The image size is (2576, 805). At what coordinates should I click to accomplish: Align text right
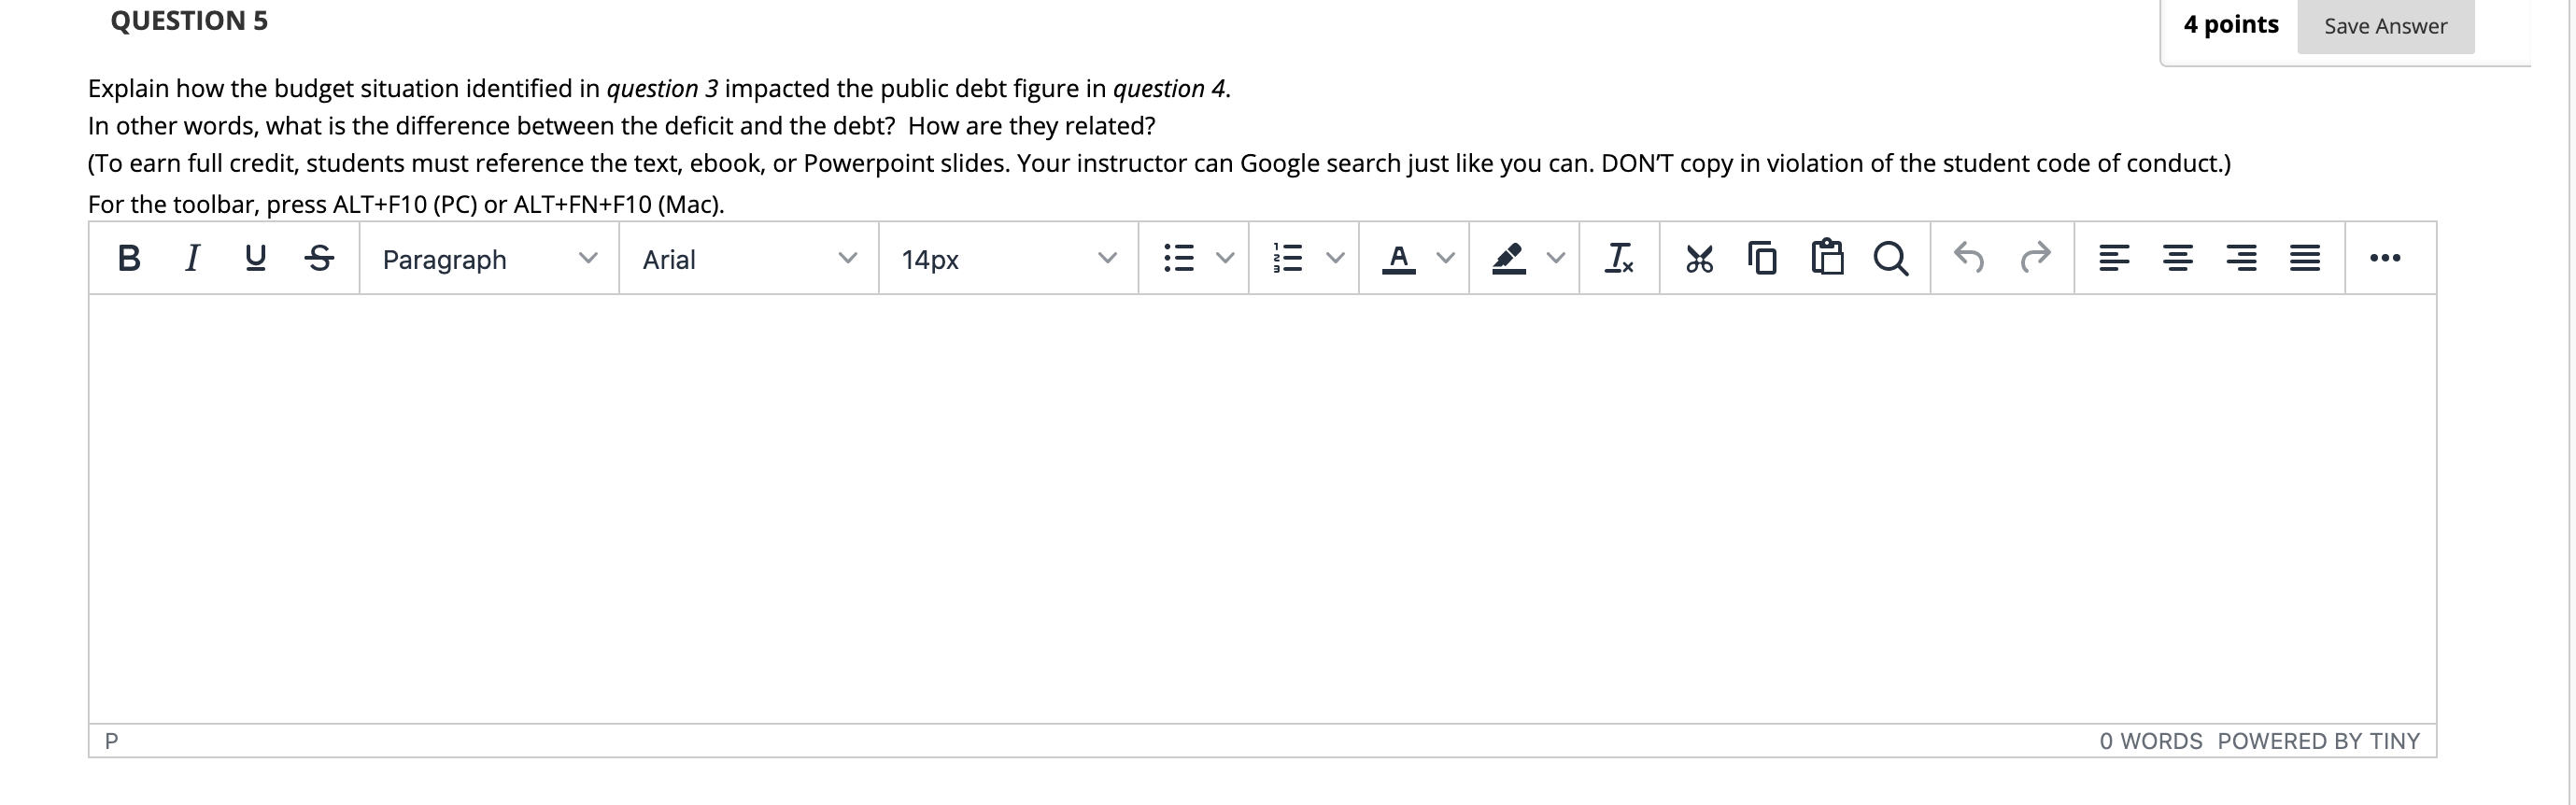[x=2241, y=258]
